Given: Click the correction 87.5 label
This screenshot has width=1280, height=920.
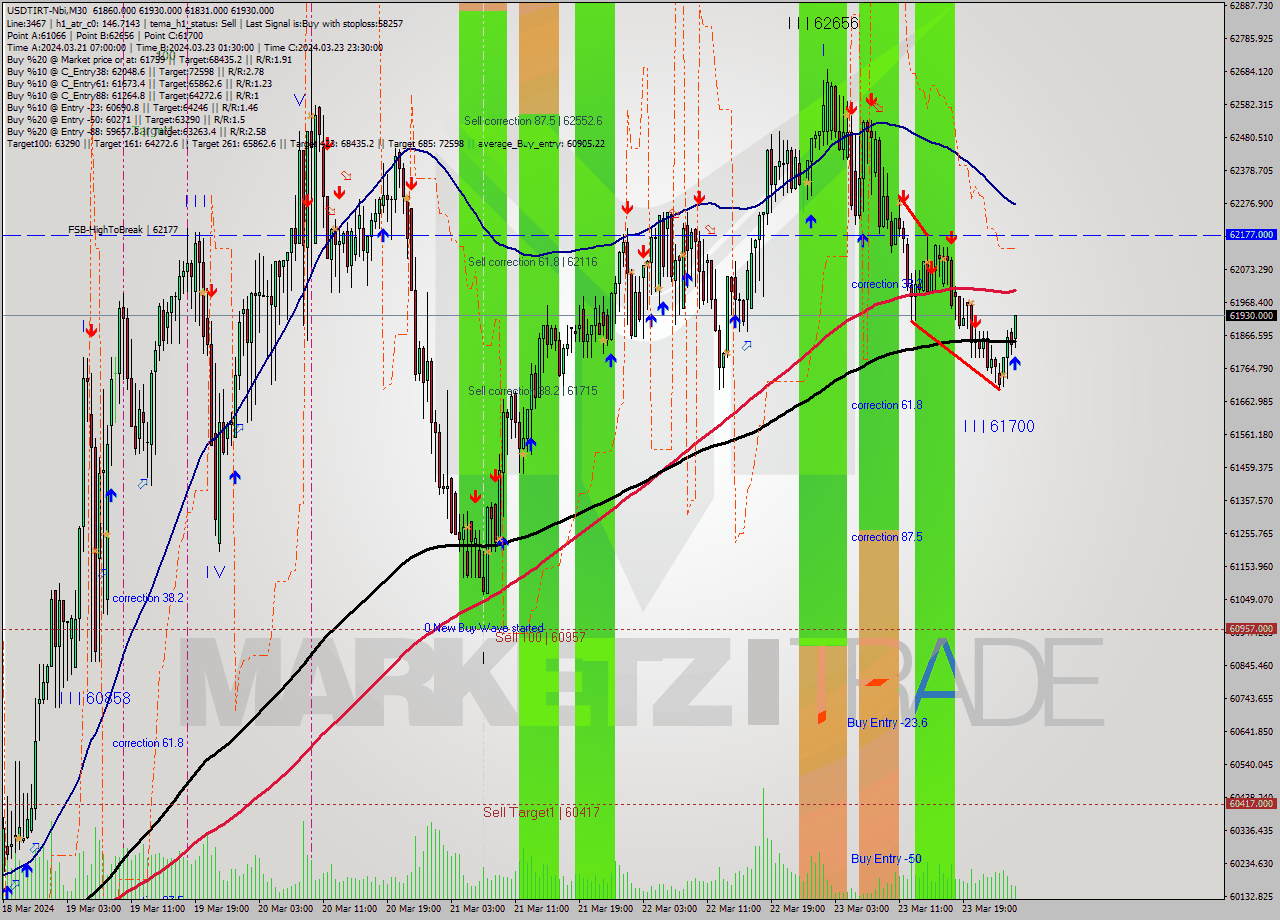Looking at the screenshot, I should 887,537.
